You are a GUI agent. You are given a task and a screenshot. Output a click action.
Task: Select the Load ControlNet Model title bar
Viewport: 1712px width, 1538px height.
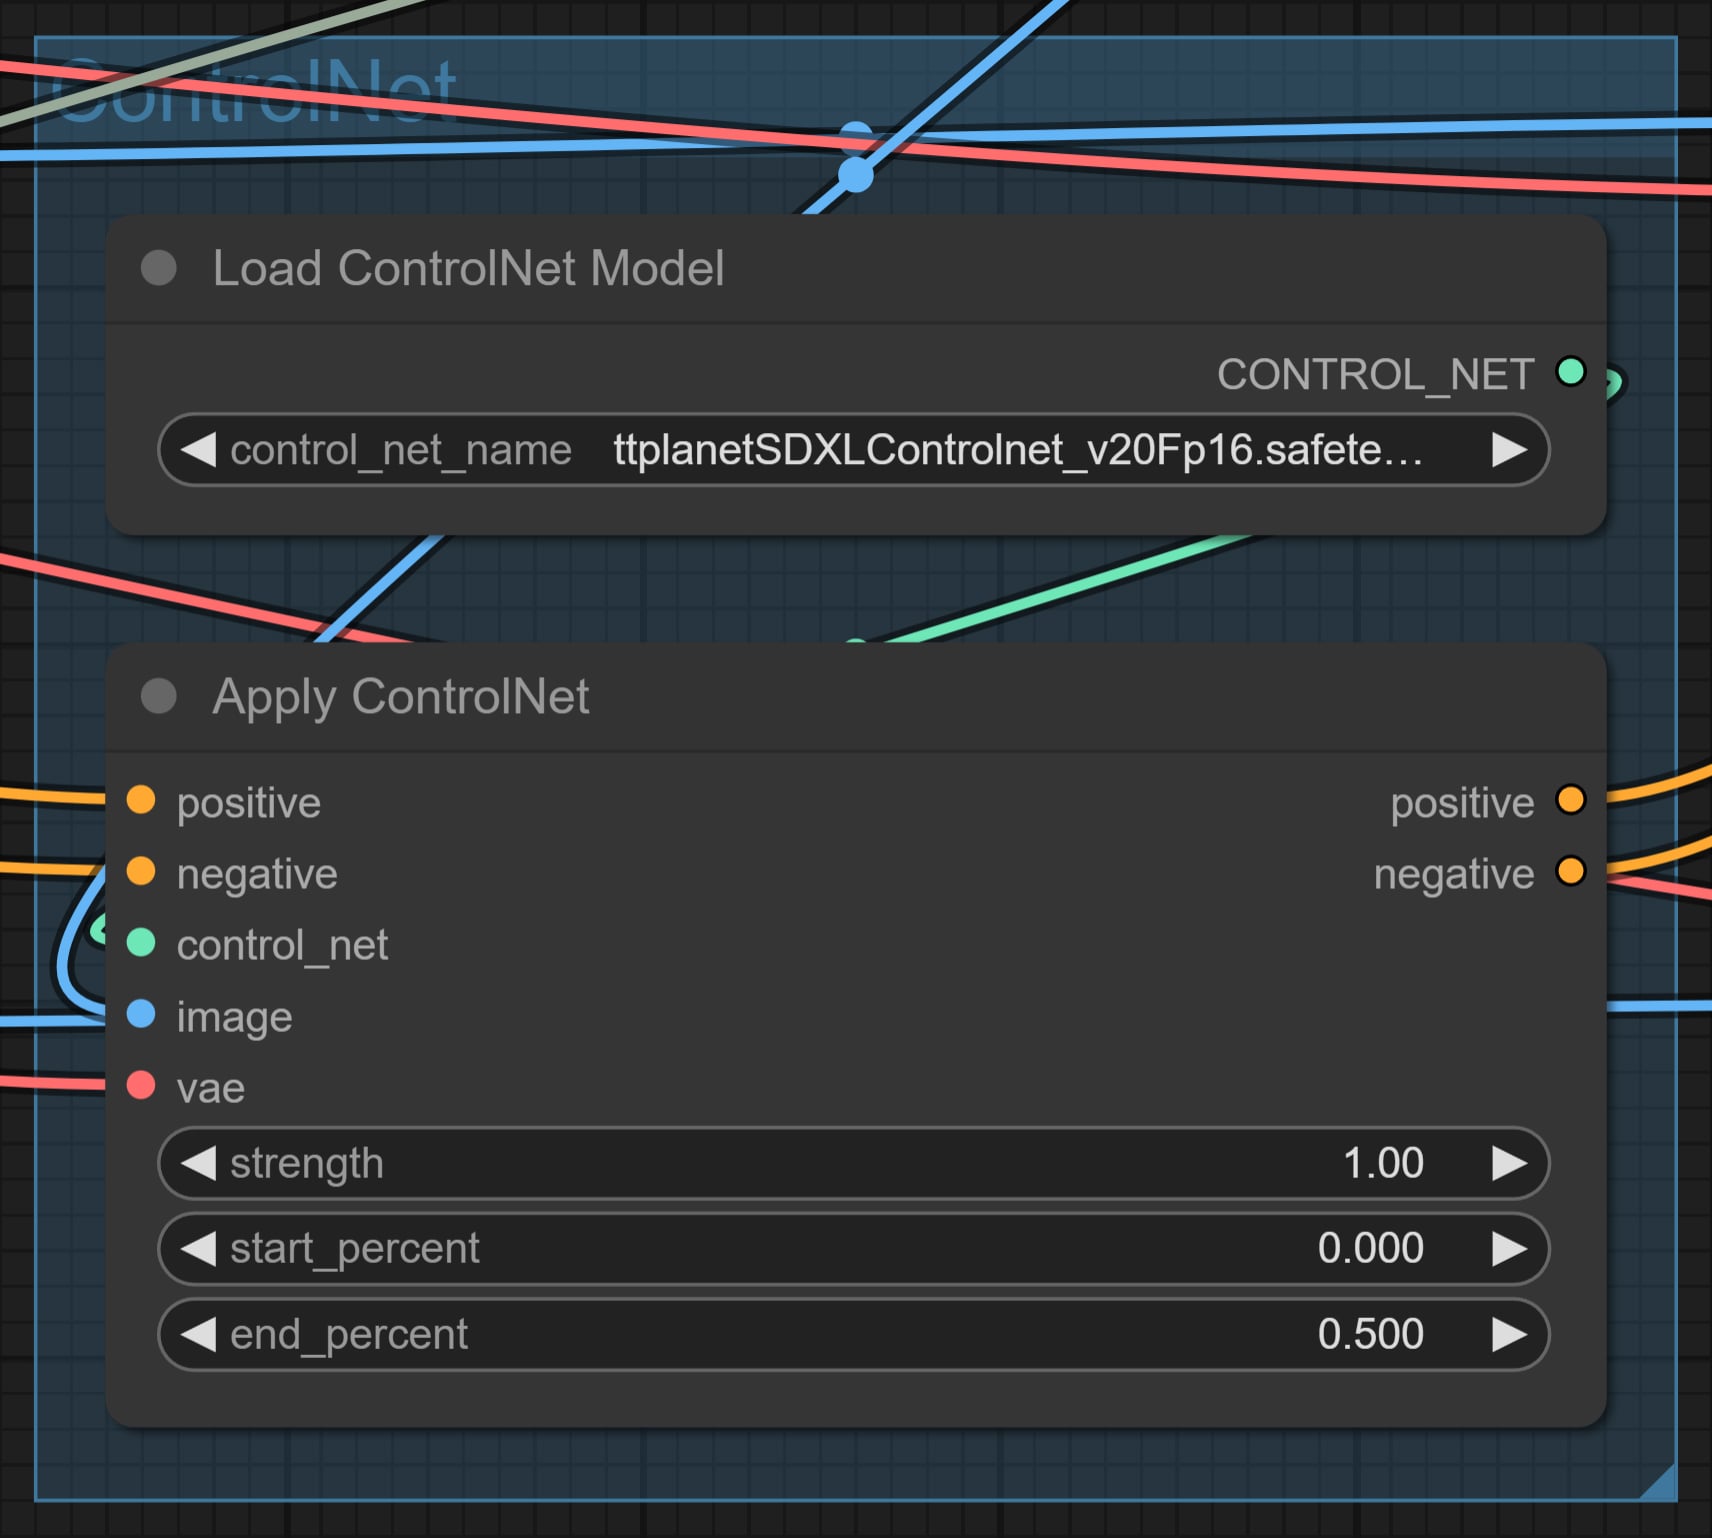click(856, 268)
